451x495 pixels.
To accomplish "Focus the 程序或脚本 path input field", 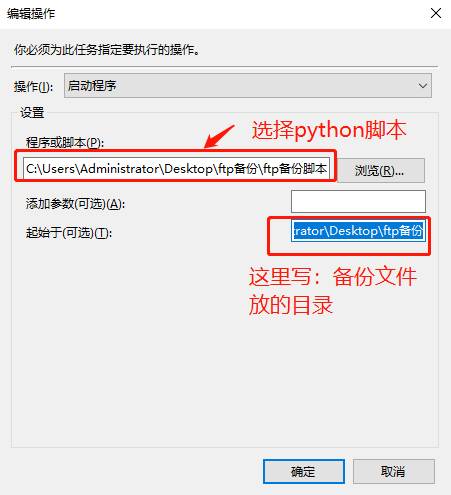I will coord(176,168).
